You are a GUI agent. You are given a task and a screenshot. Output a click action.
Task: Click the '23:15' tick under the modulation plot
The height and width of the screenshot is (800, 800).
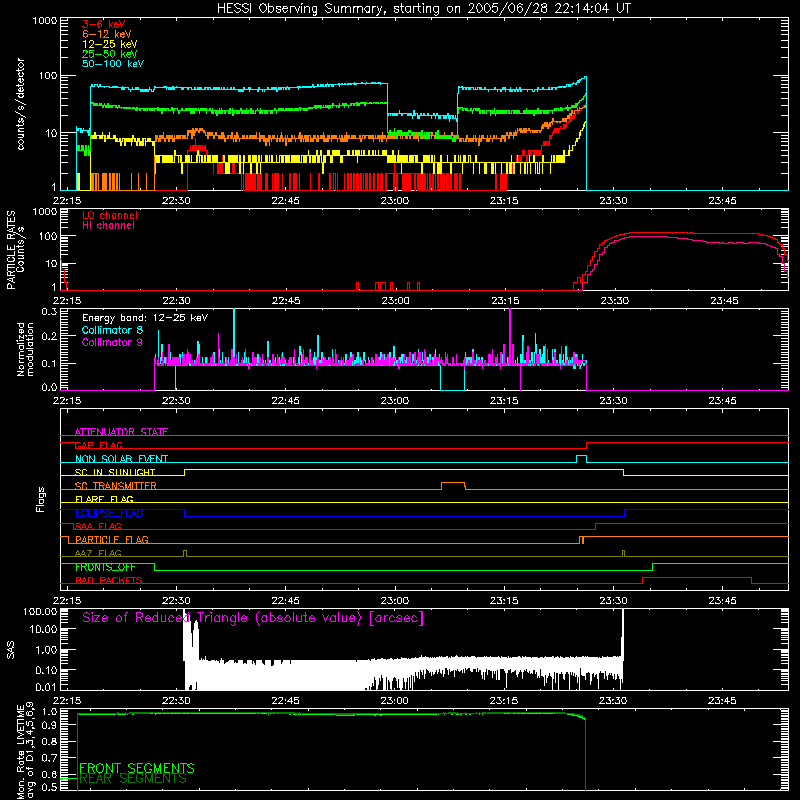coord(504,401)
